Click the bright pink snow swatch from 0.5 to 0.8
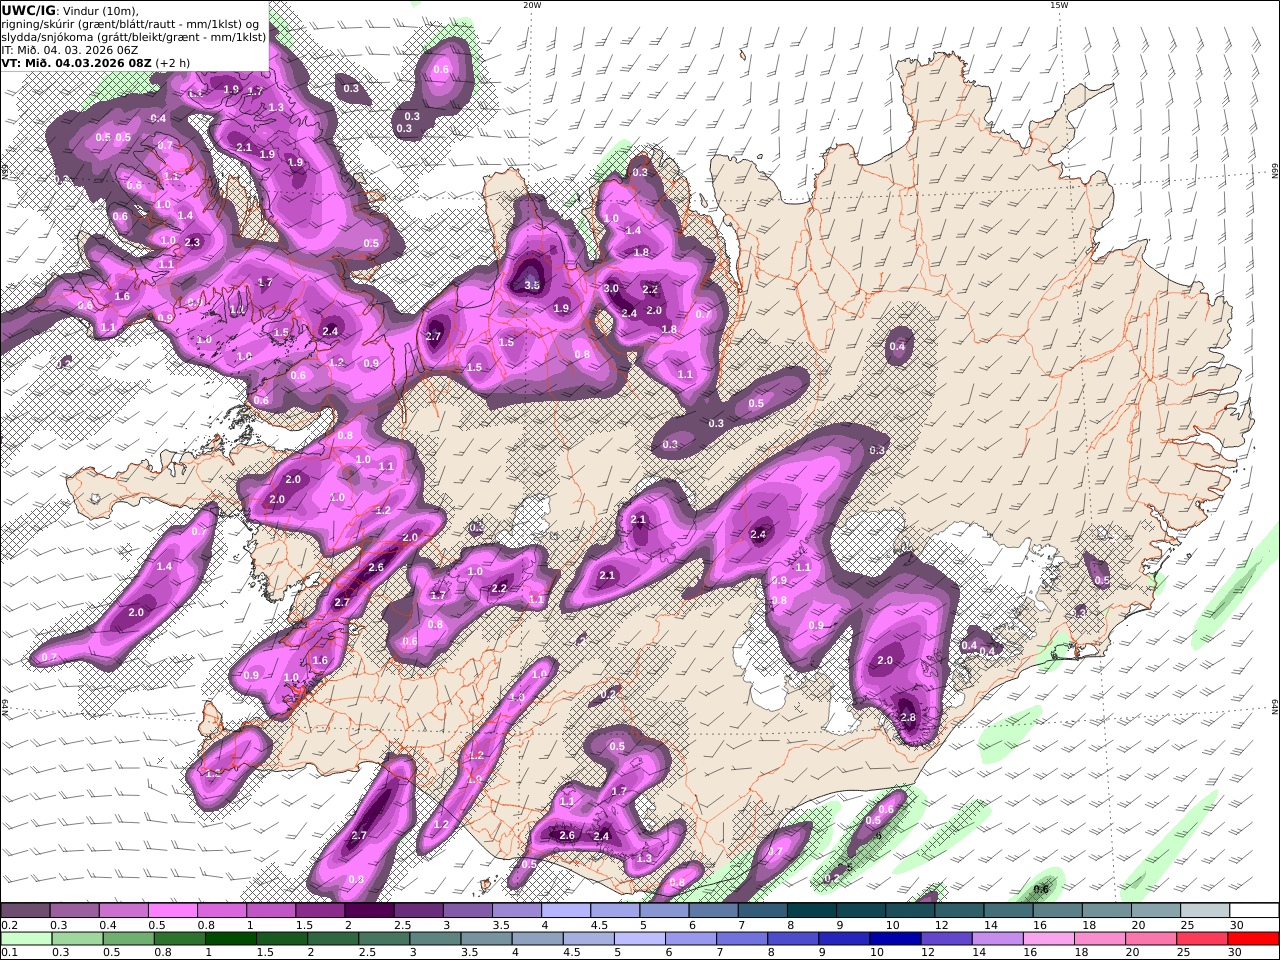The width and height of the screenshot is (1280, 960). (x=172, y=911)
